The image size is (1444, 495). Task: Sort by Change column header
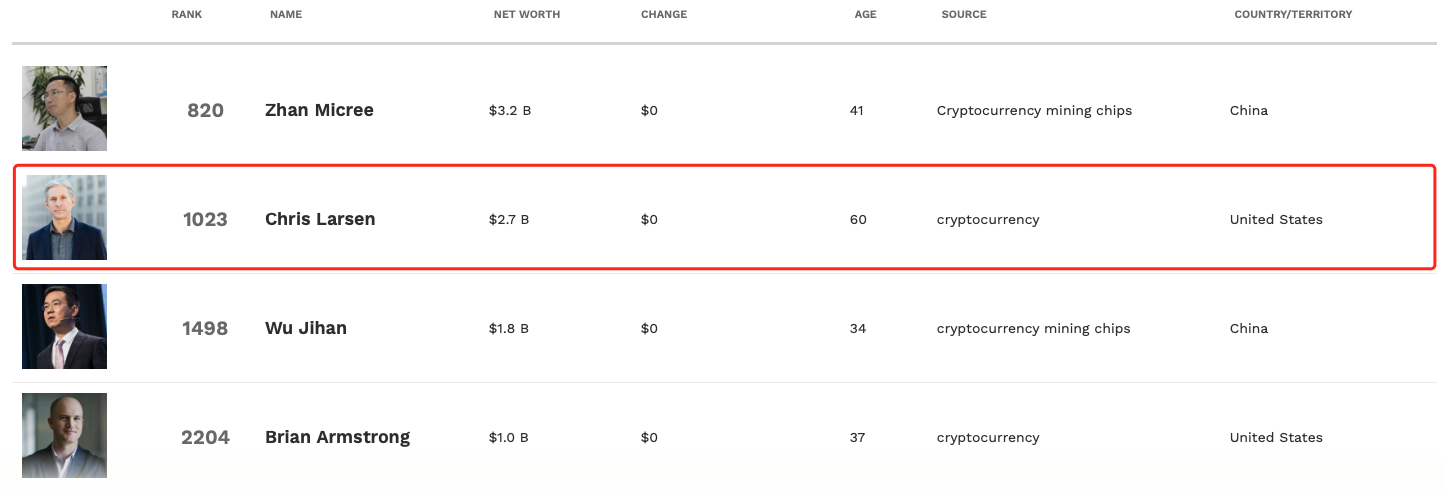click(664, 15)
